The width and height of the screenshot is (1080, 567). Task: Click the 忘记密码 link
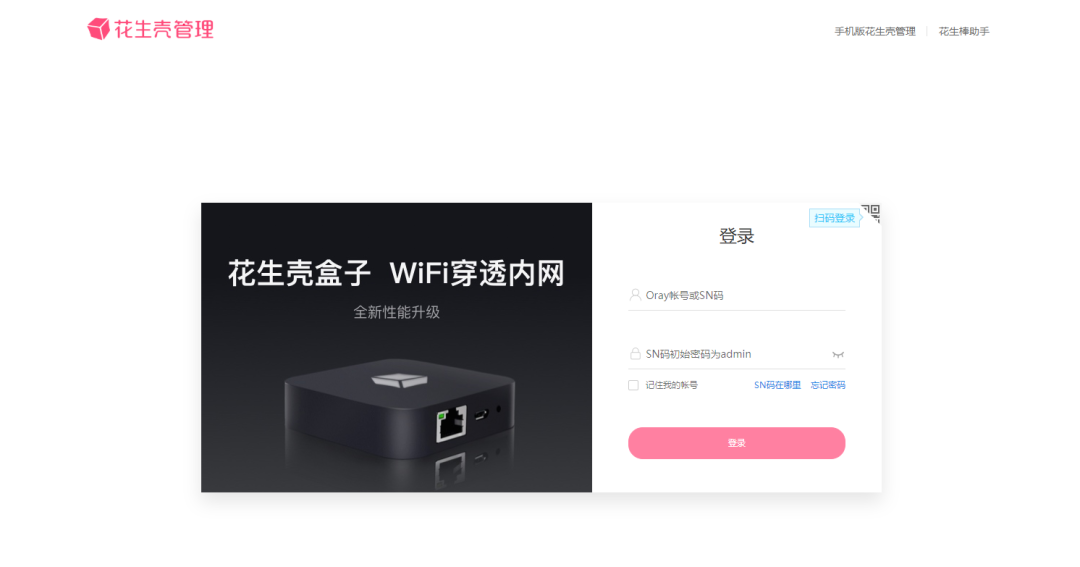point(828,385)
